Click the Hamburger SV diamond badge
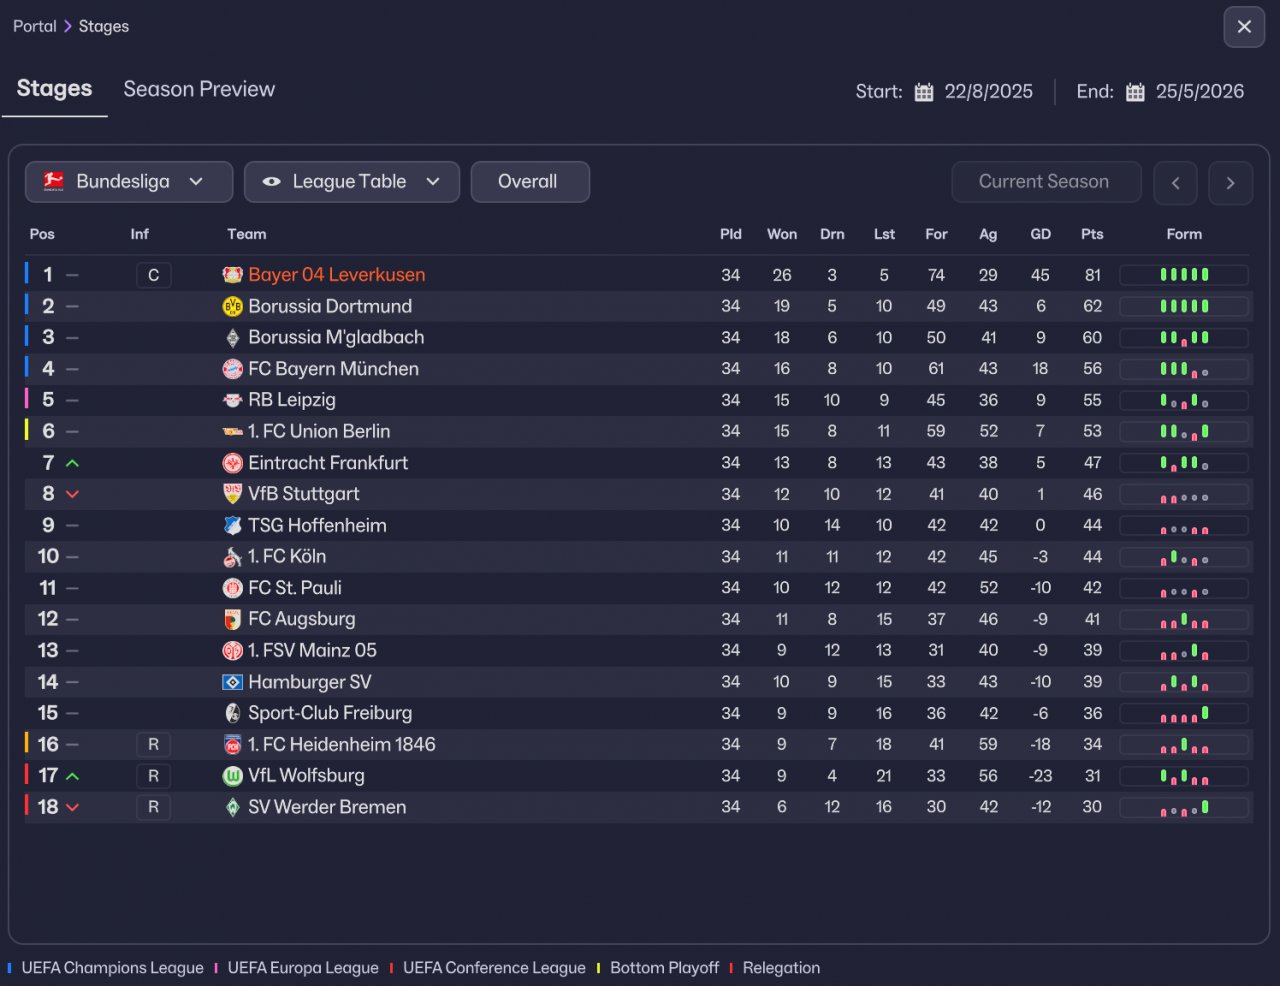 [x=232, y=682]
